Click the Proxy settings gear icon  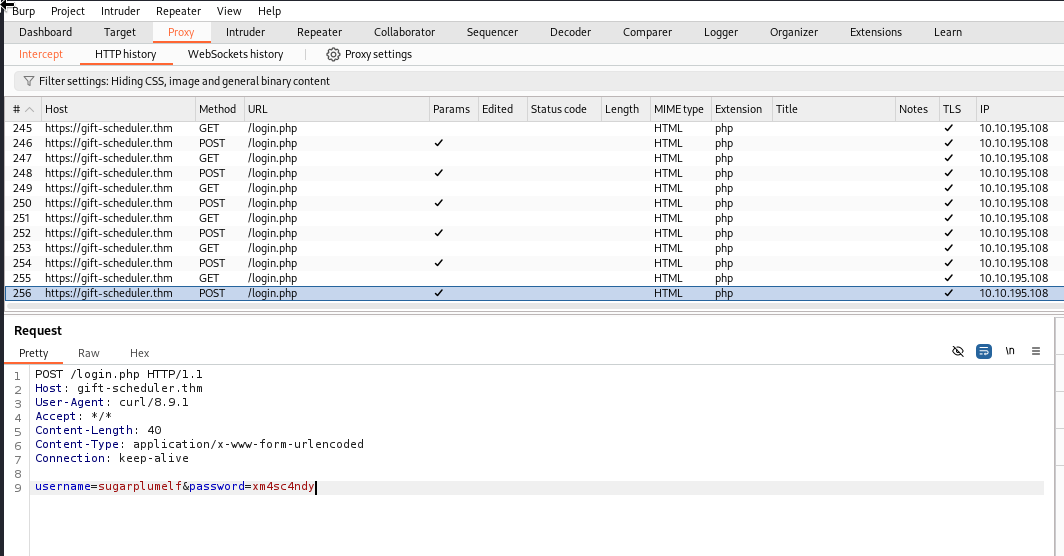[333, 54]
